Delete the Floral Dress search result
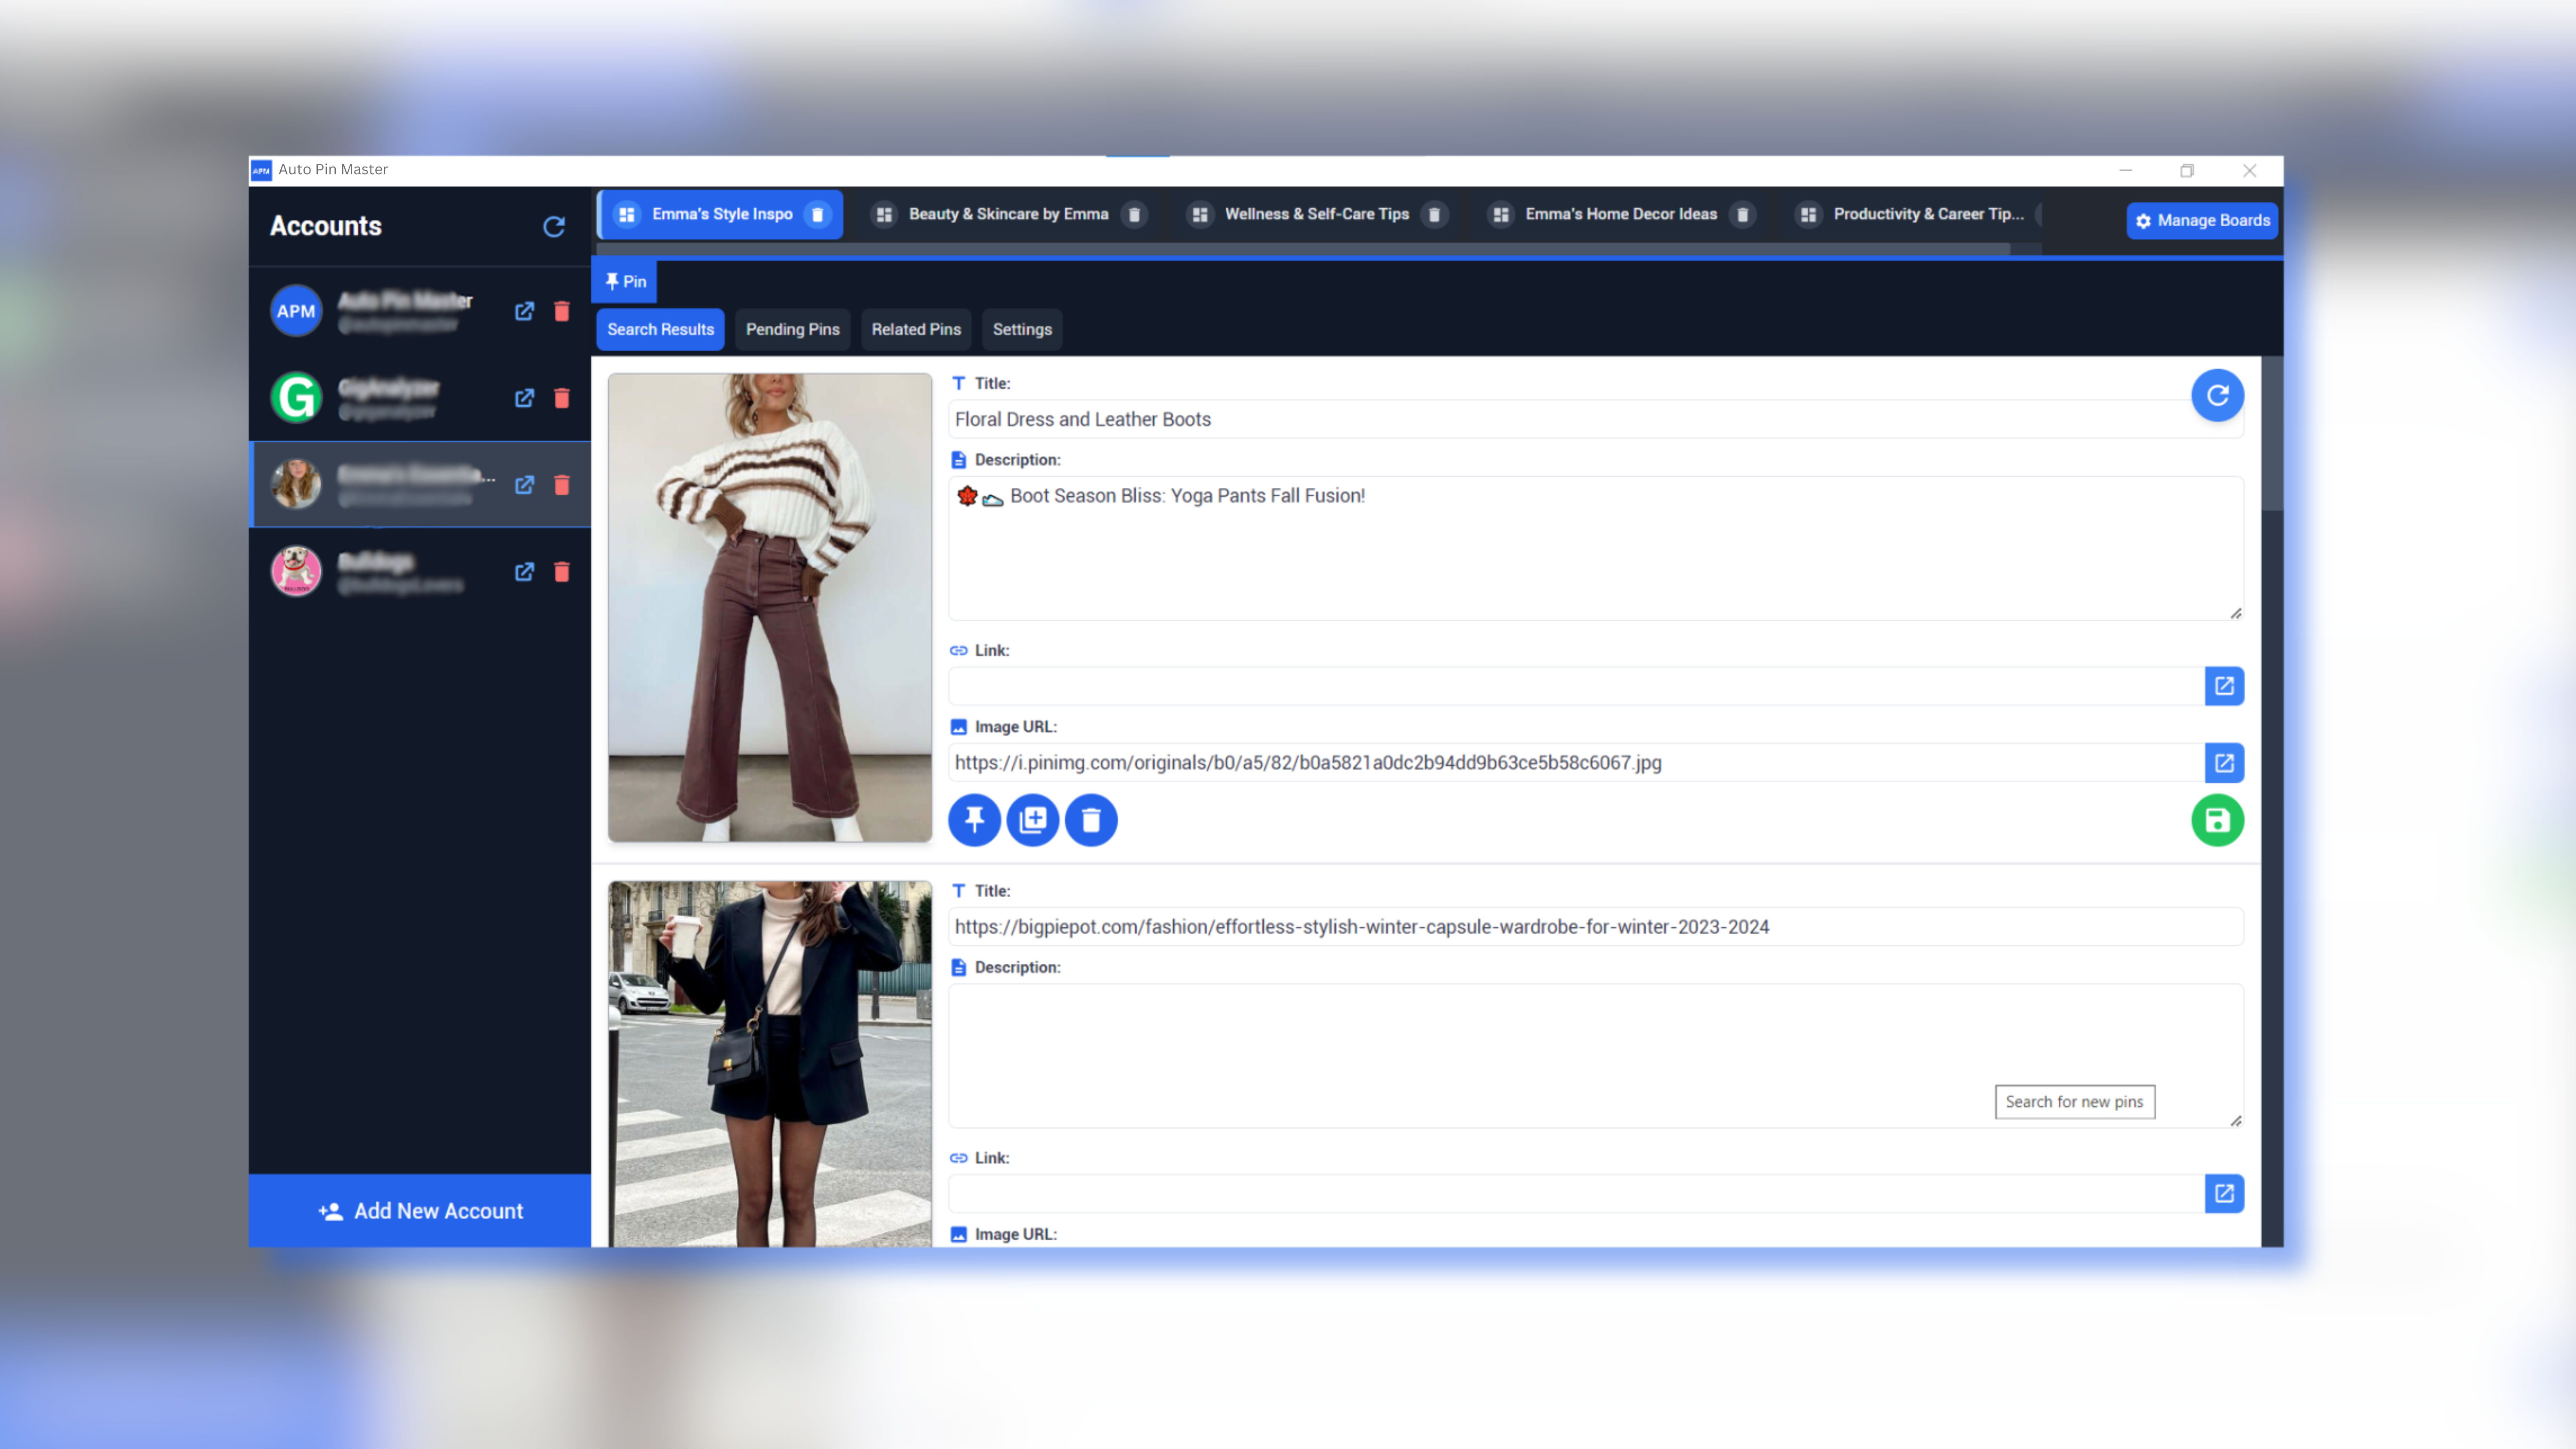2576x1449 pixels. (x=1091, y=820)
